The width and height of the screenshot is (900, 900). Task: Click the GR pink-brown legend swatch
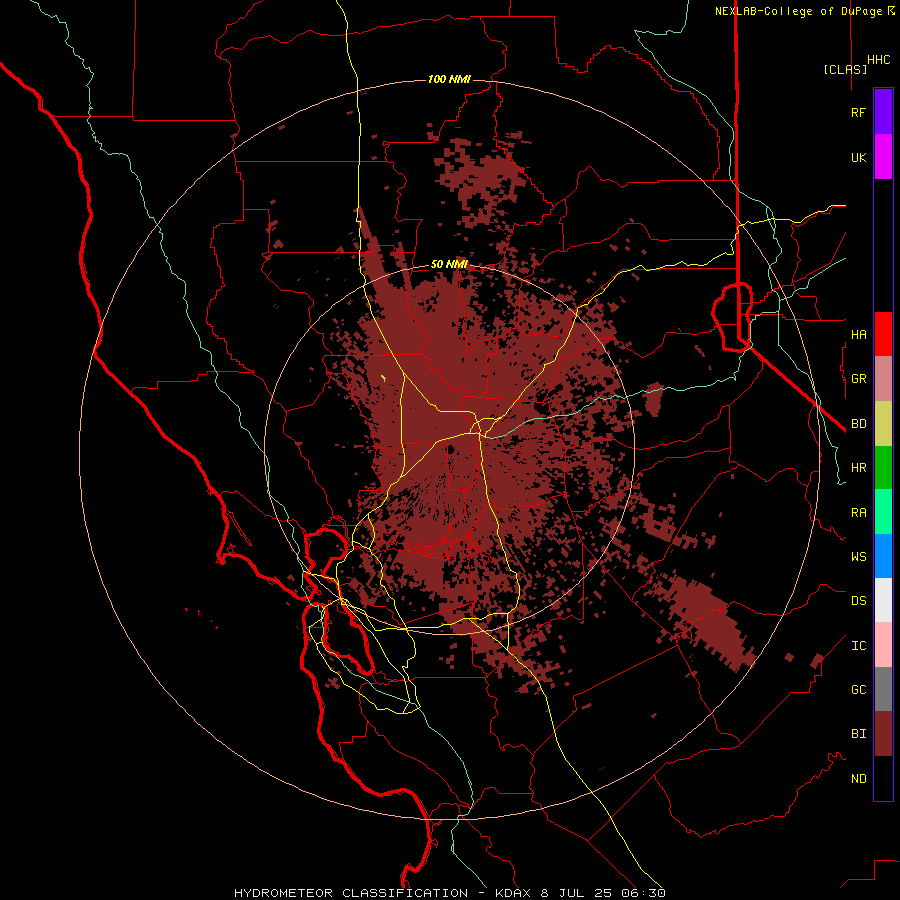pyautogui.click(x=883, y=379)
